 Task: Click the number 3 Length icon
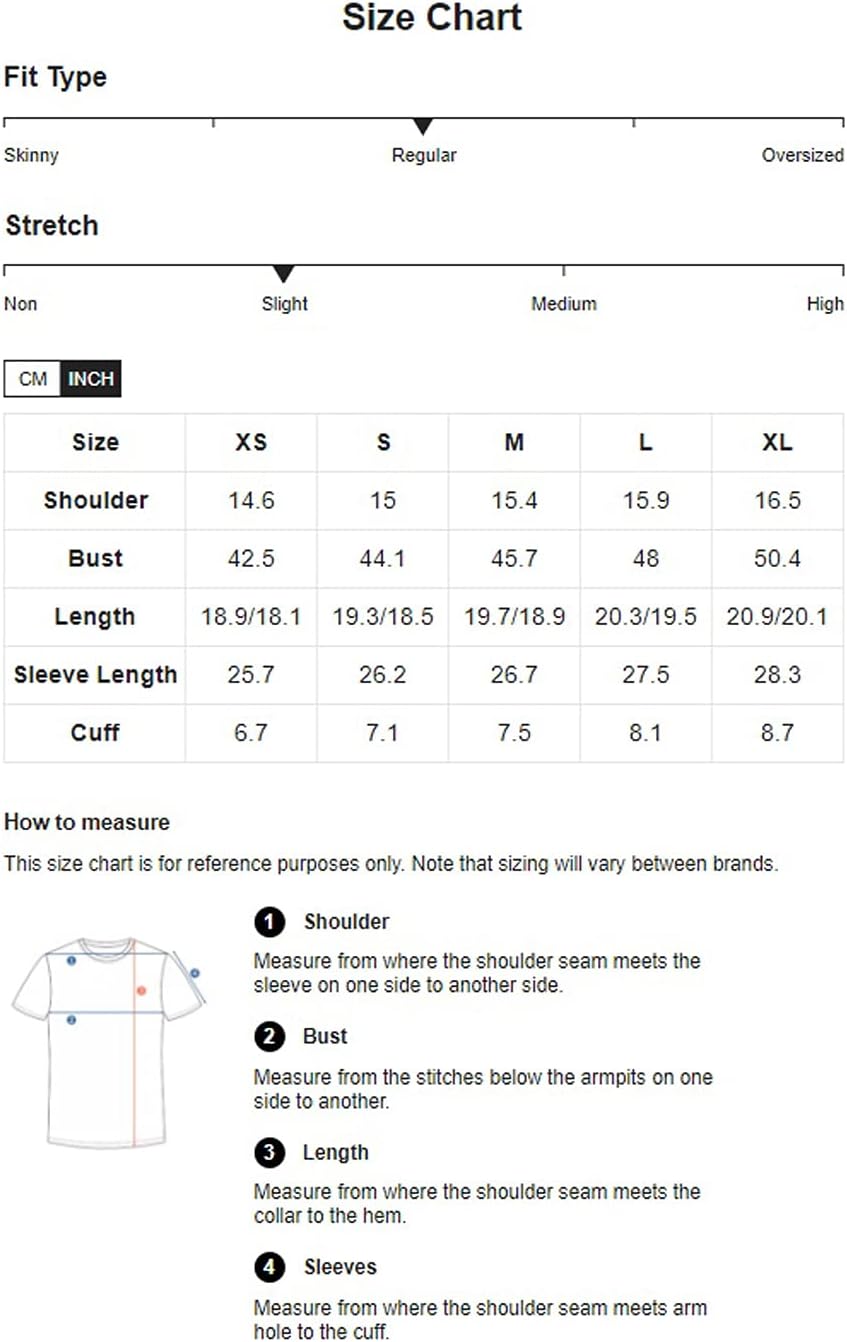tap(269, 1153)
